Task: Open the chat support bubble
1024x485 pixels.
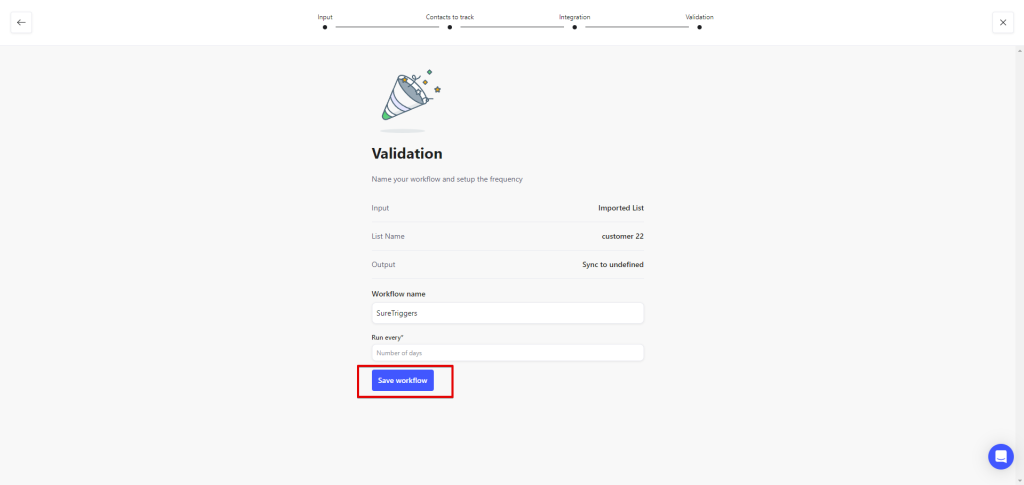Action: point(1000,457)
